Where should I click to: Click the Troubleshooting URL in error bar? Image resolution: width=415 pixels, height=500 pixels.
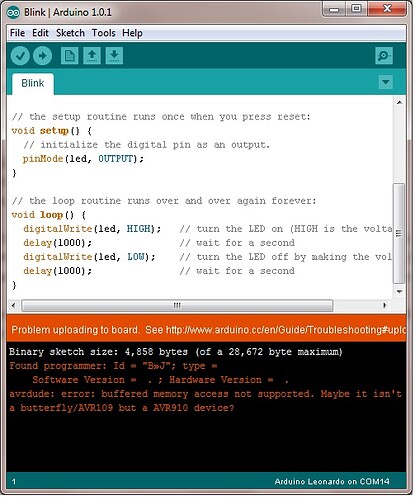coord(286,330)
